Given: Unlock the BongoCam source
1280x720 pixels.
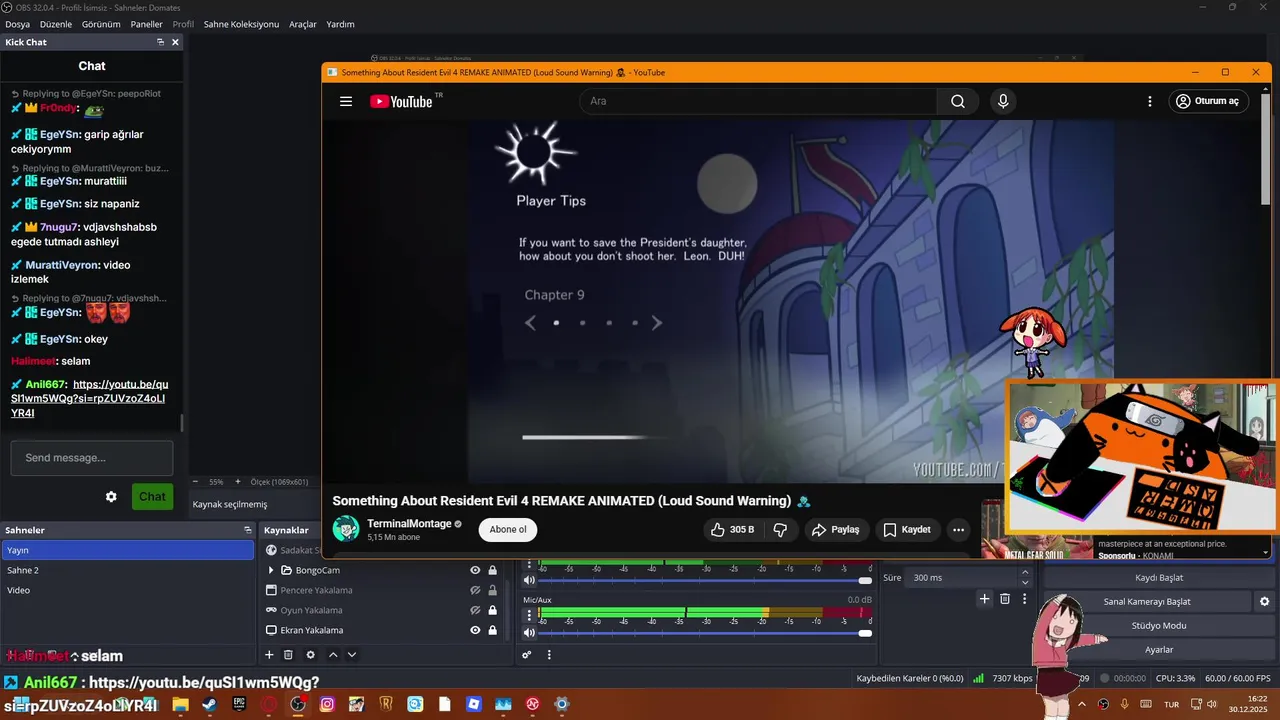Looking at the screenshot, I should (492, 570).
